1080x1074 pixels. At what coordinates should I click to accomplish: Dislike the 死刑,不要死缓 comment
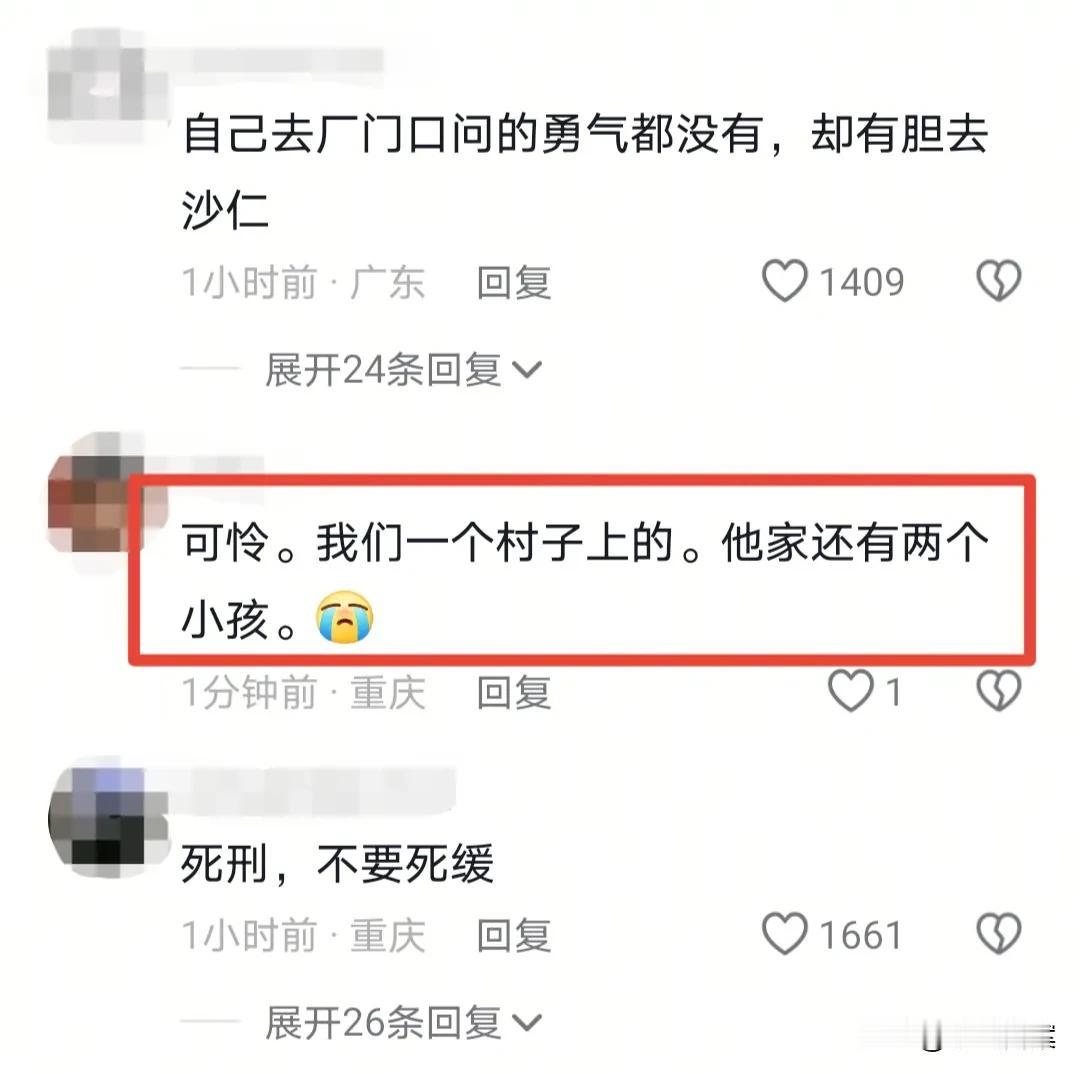tap(998, 934)
